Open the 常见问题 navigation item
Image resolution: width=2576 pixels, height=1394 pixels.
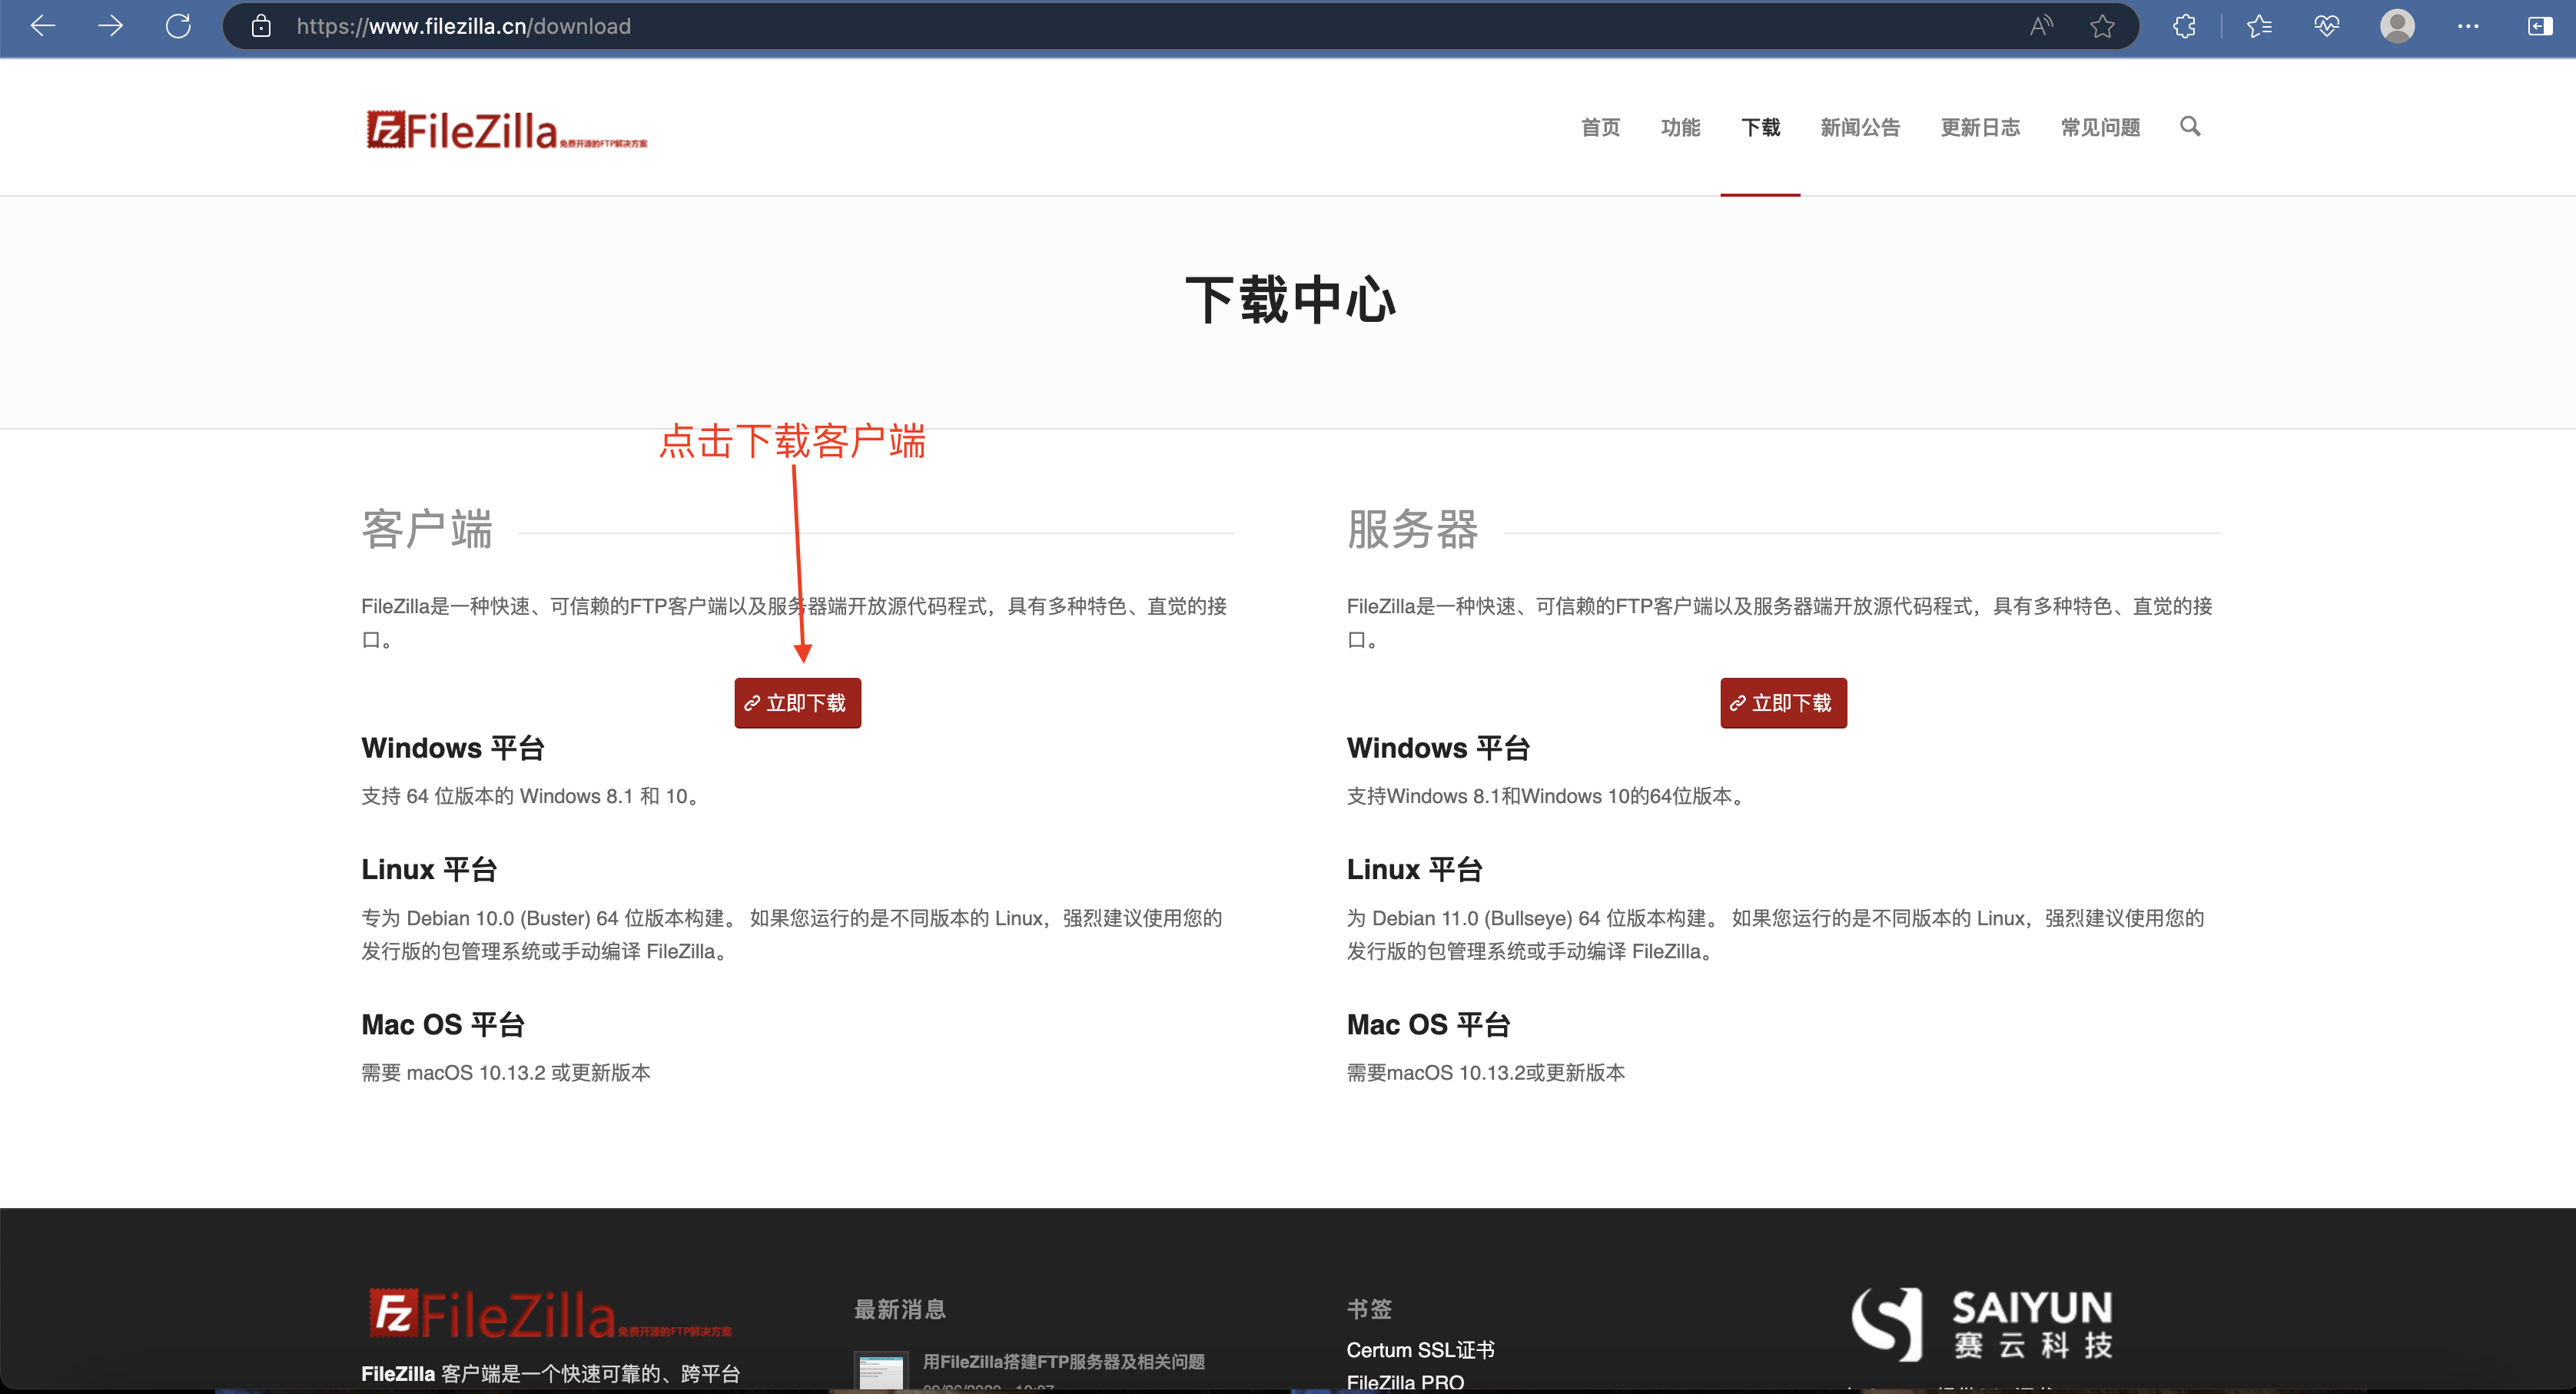2100,127
